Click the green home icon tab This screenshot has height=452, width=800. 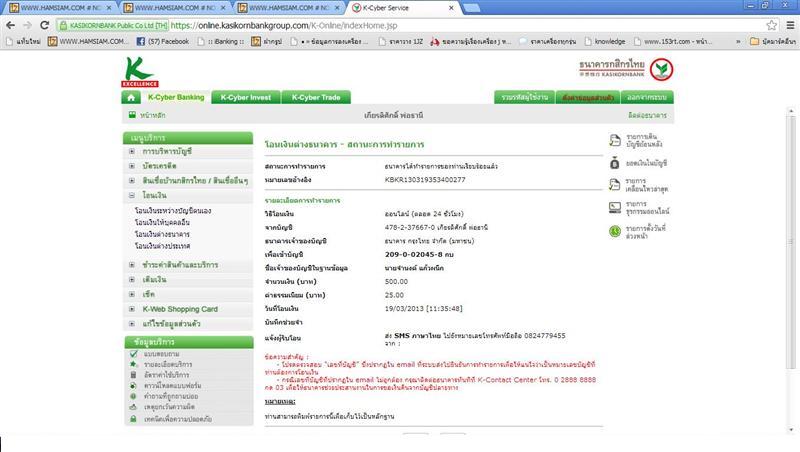[x=131, y=97]
